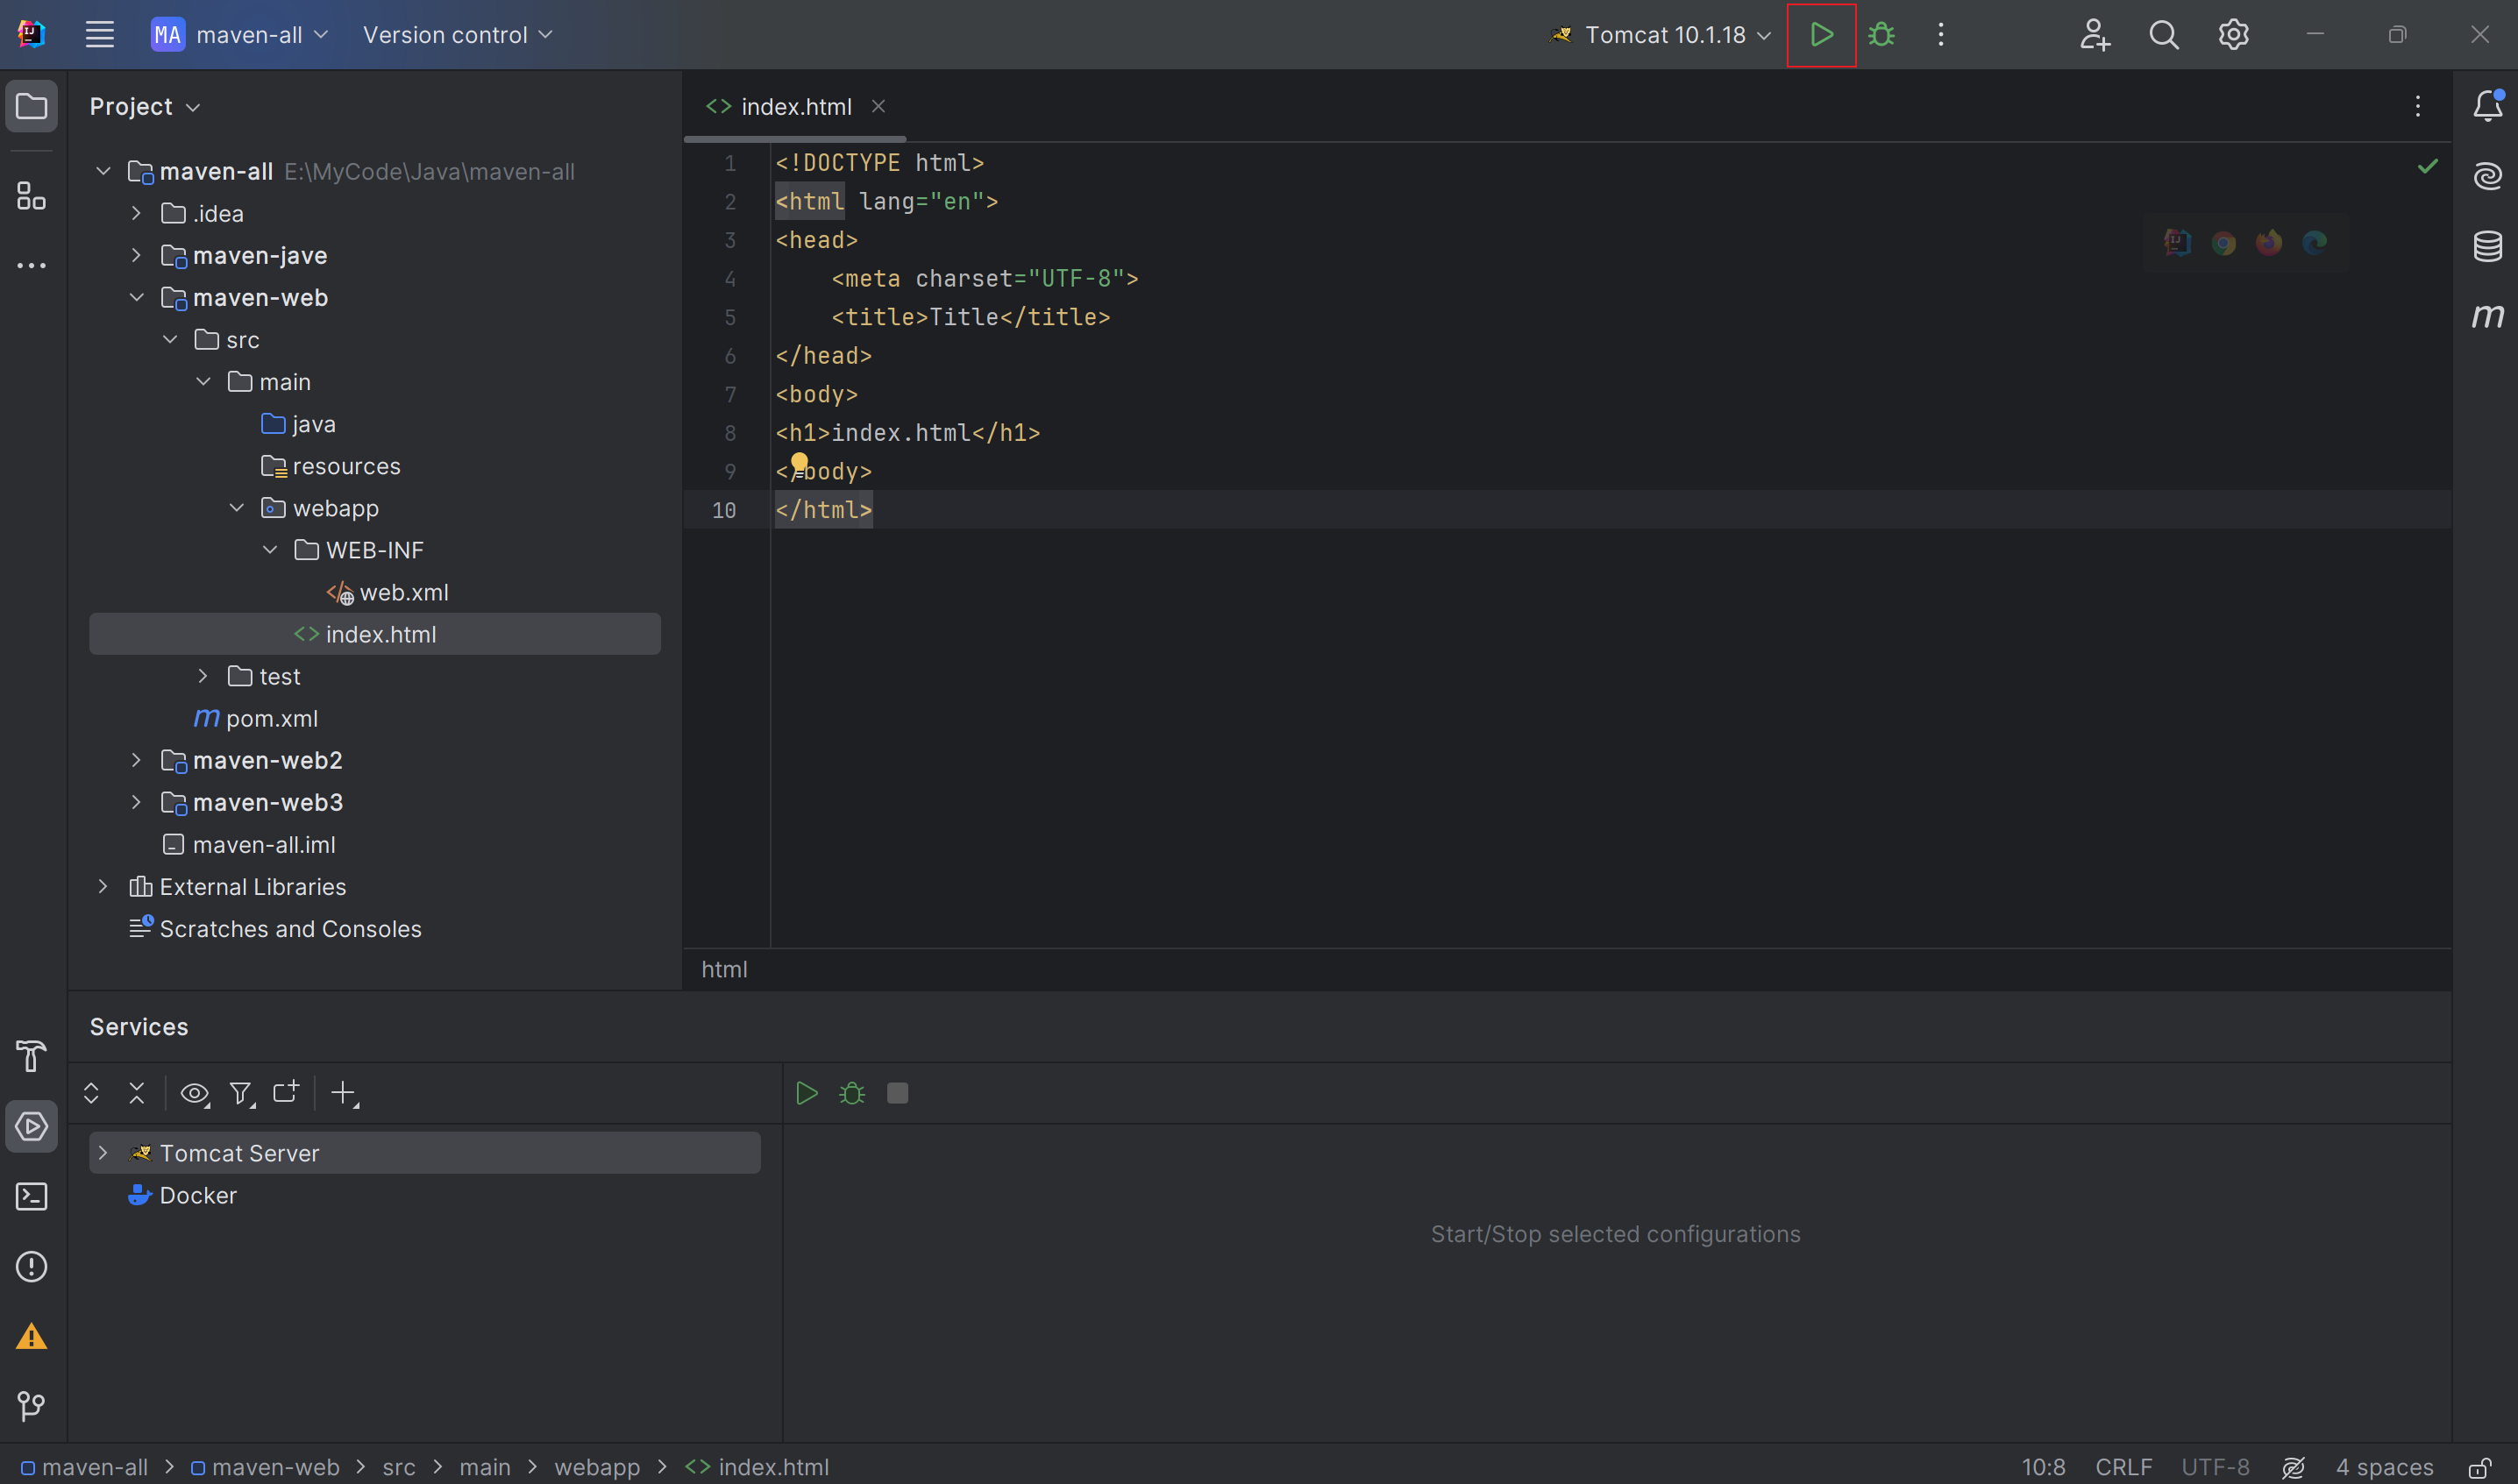Toggle View Options eye in Services toolbar
Image resolution: width=2518 pixels, height=1484 pixels.
pyautogui.click(x=194, y=1092)
